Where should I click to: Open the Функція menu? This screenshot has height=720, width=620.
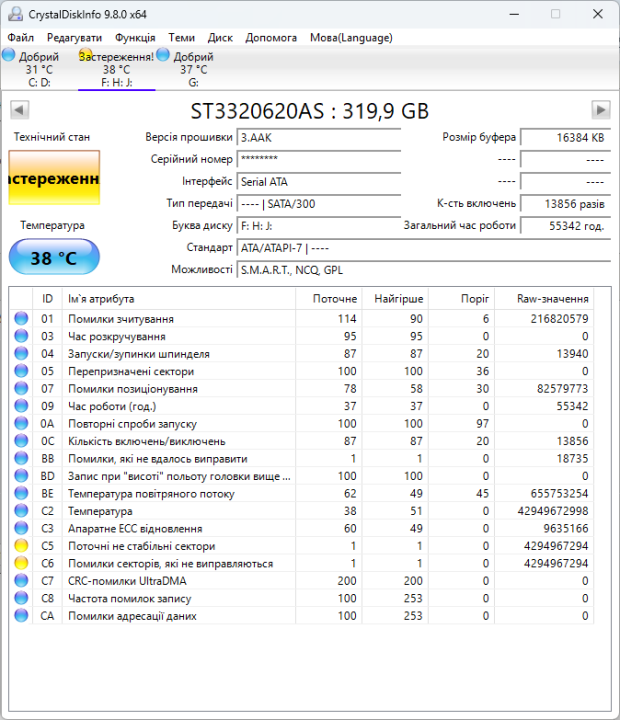pos(135,38)
